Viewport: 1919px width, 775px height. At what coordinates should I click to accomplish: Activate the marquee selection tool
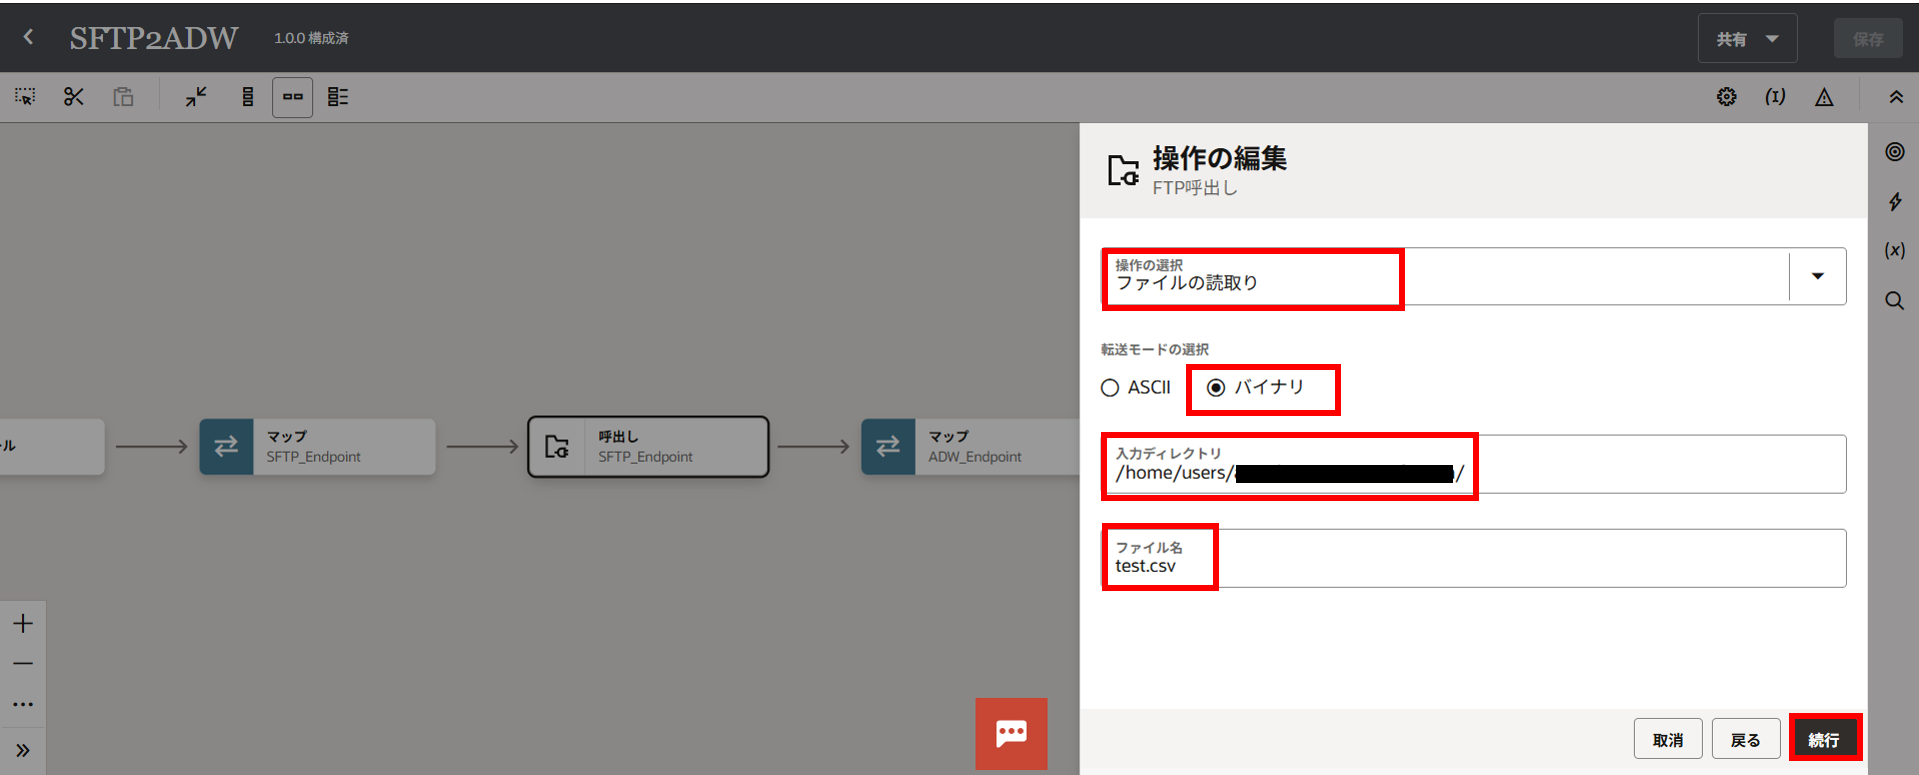tap(25, 97)
